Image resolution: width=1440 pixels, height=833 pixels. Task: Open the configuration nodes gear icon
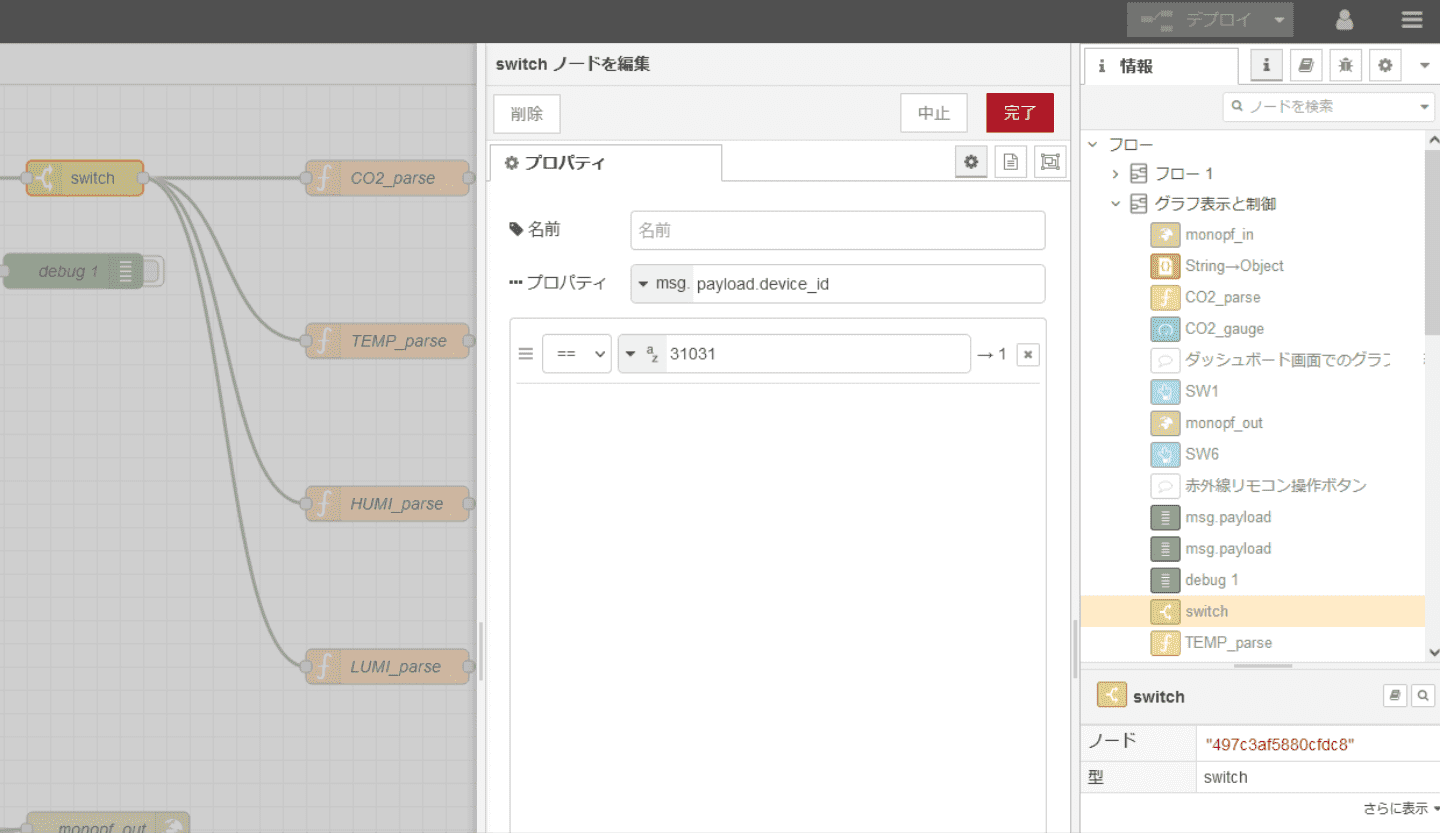pyautogui.click(x=1385, y=66)
